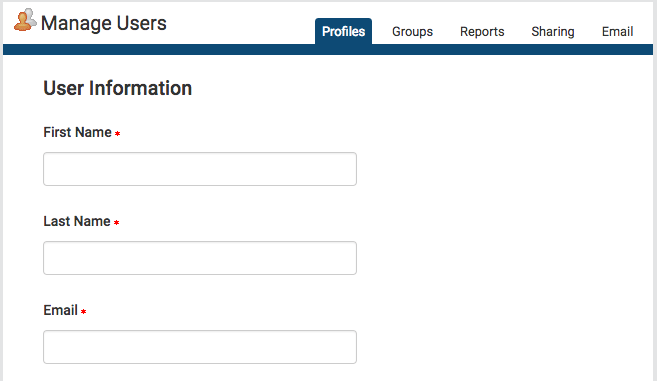The image size is (657, 381).
Task: Click the First Name field label
Action: [78, 132]
